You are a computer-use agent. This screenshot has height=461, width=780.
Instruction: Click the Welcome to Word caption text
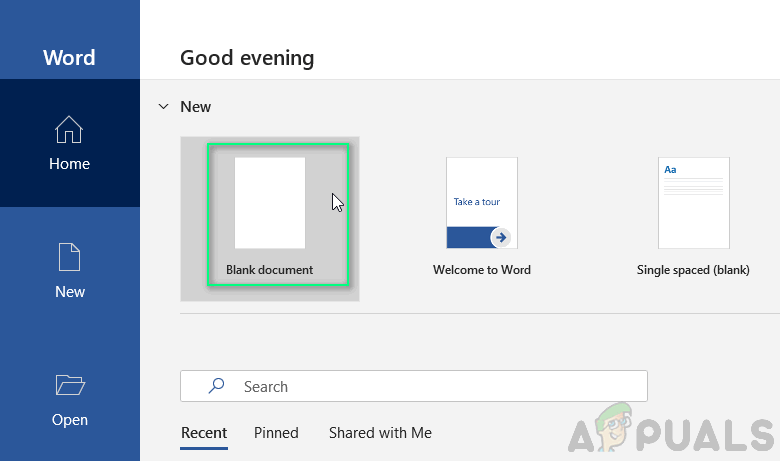(x=481, y=270)
